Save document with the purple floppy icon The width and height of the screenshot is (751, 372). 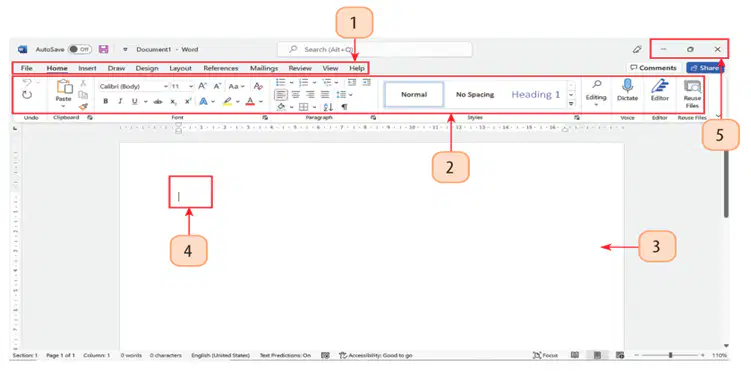(103, 49)
